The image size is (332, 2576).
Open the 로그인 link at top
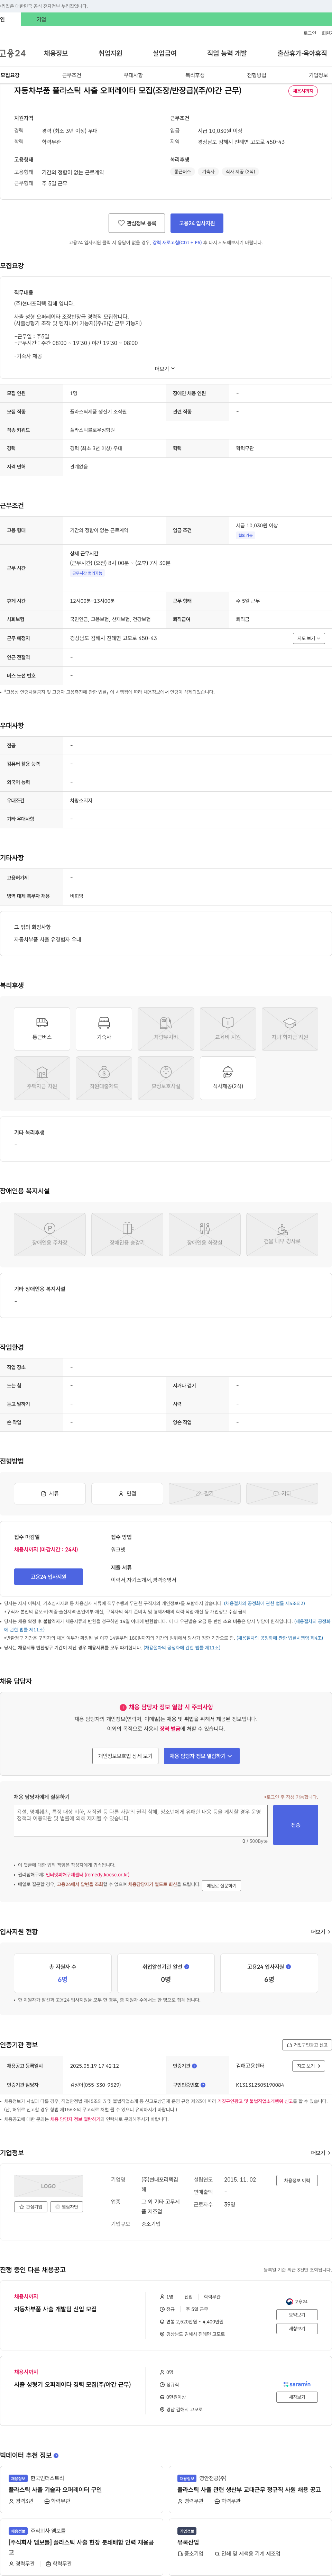coord(310,33)
